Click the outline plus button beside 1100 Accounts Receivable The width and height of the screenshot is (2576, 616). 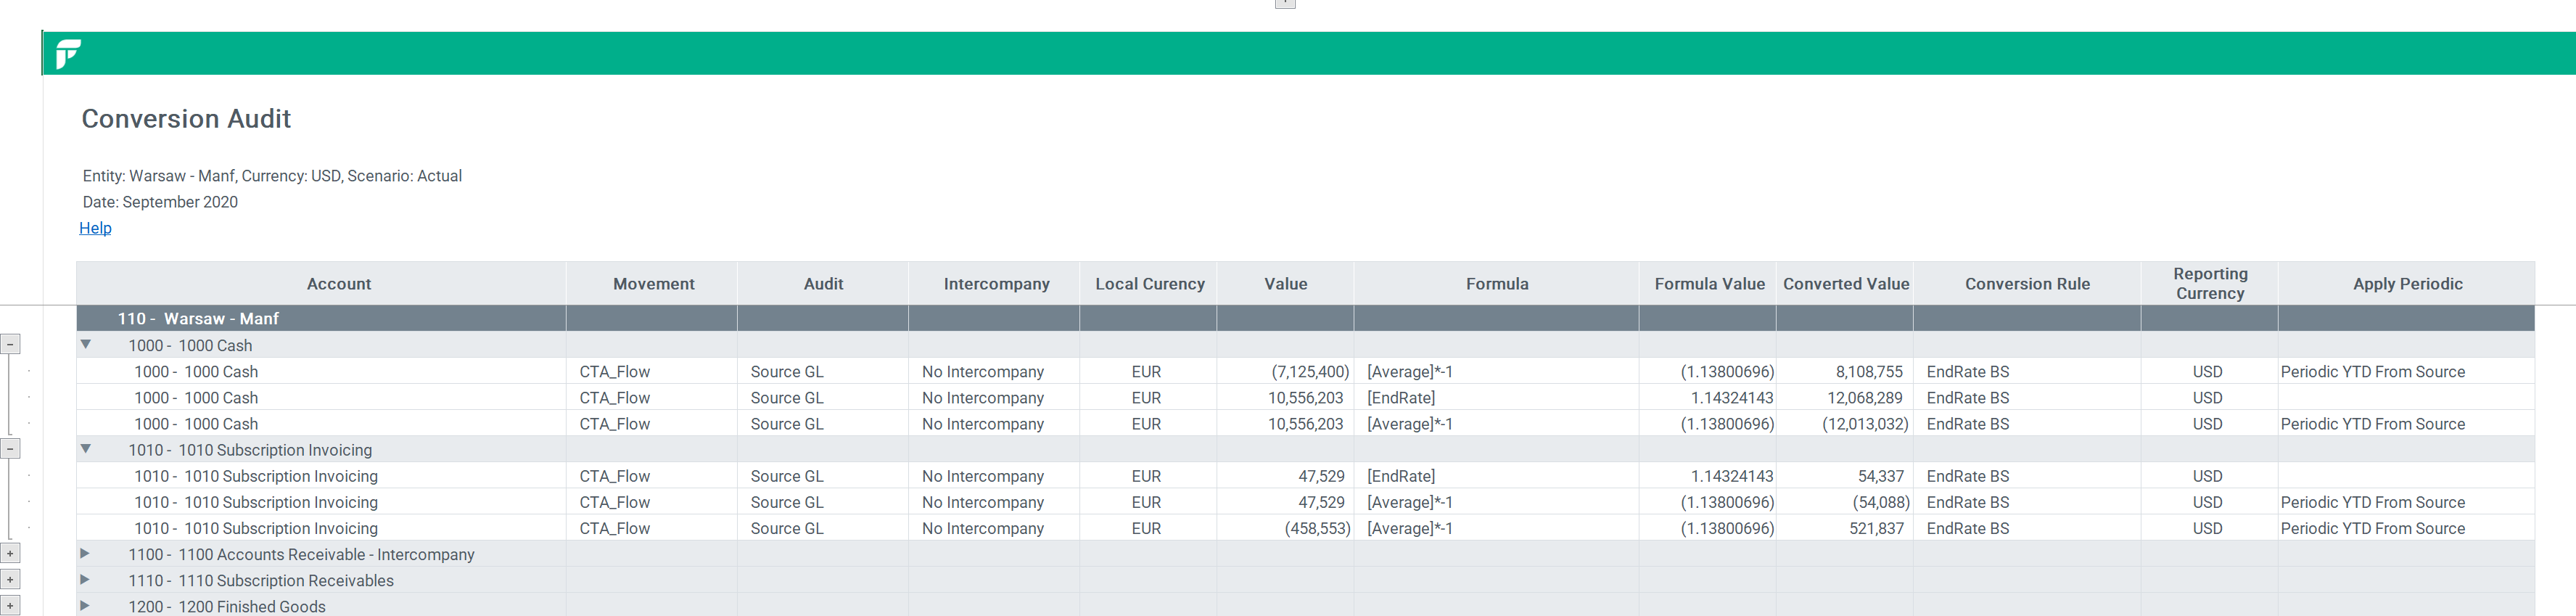pyautogui.click(x=10, y=553)
